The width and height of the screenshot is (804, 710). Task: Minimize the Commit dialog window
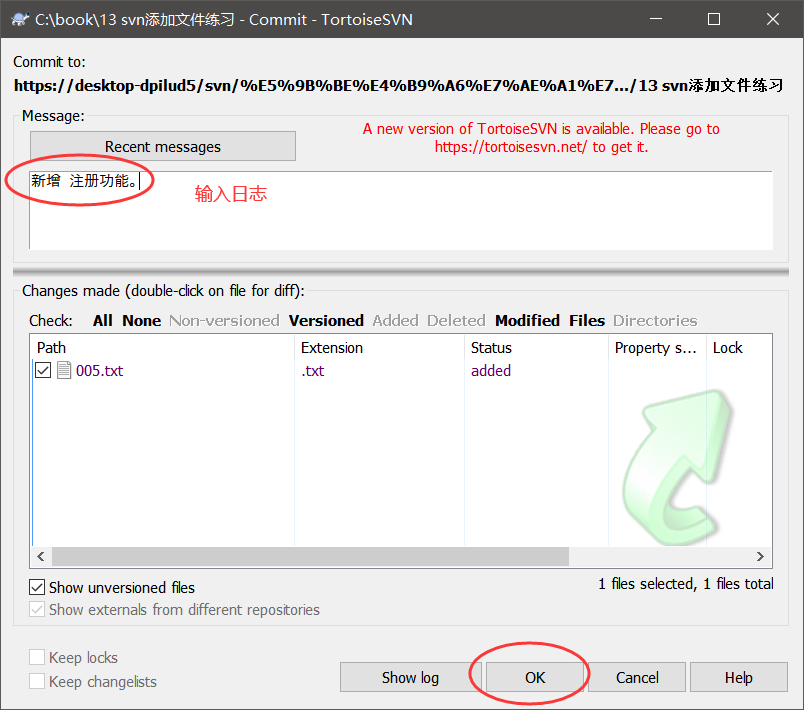[x=656, y=19]
